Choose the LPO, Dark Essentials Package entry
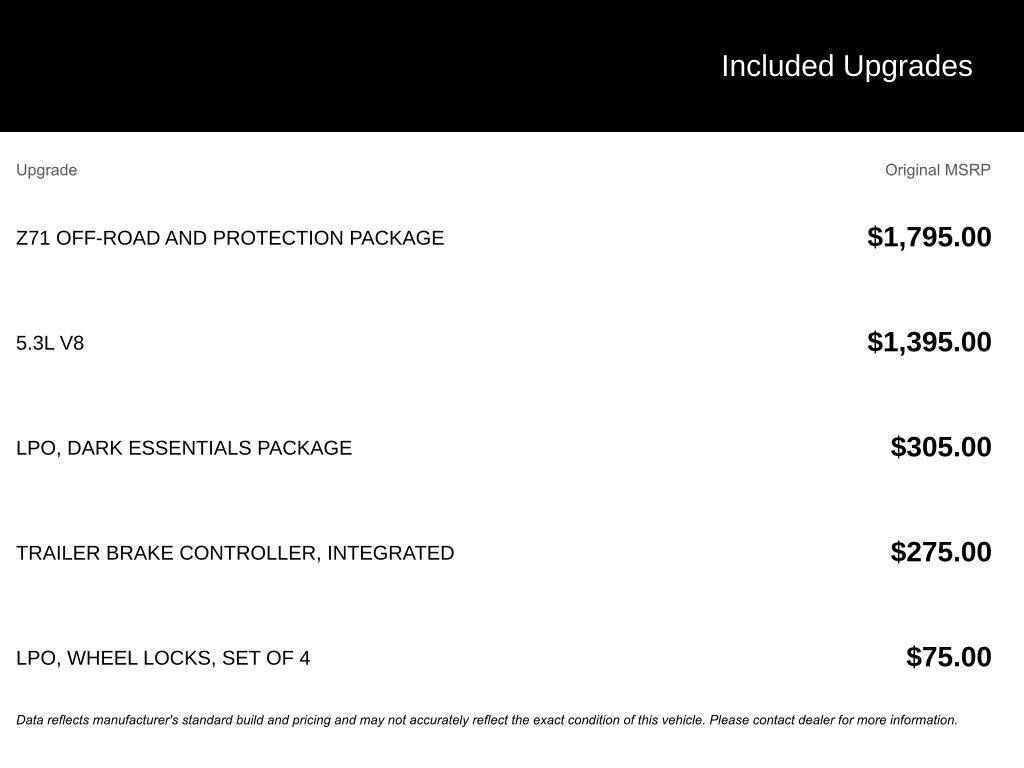 click(184, 448)
